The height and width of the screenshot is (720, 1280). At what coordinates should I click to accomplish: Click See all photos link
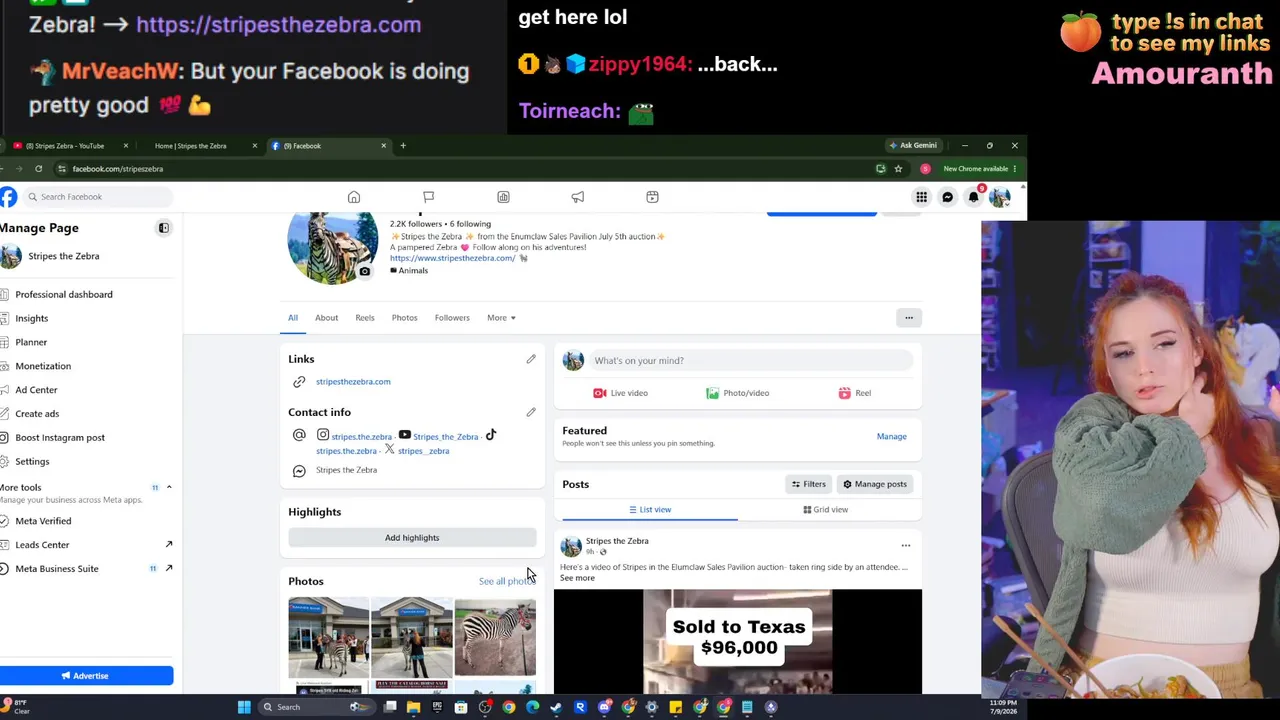click(507, 582)
